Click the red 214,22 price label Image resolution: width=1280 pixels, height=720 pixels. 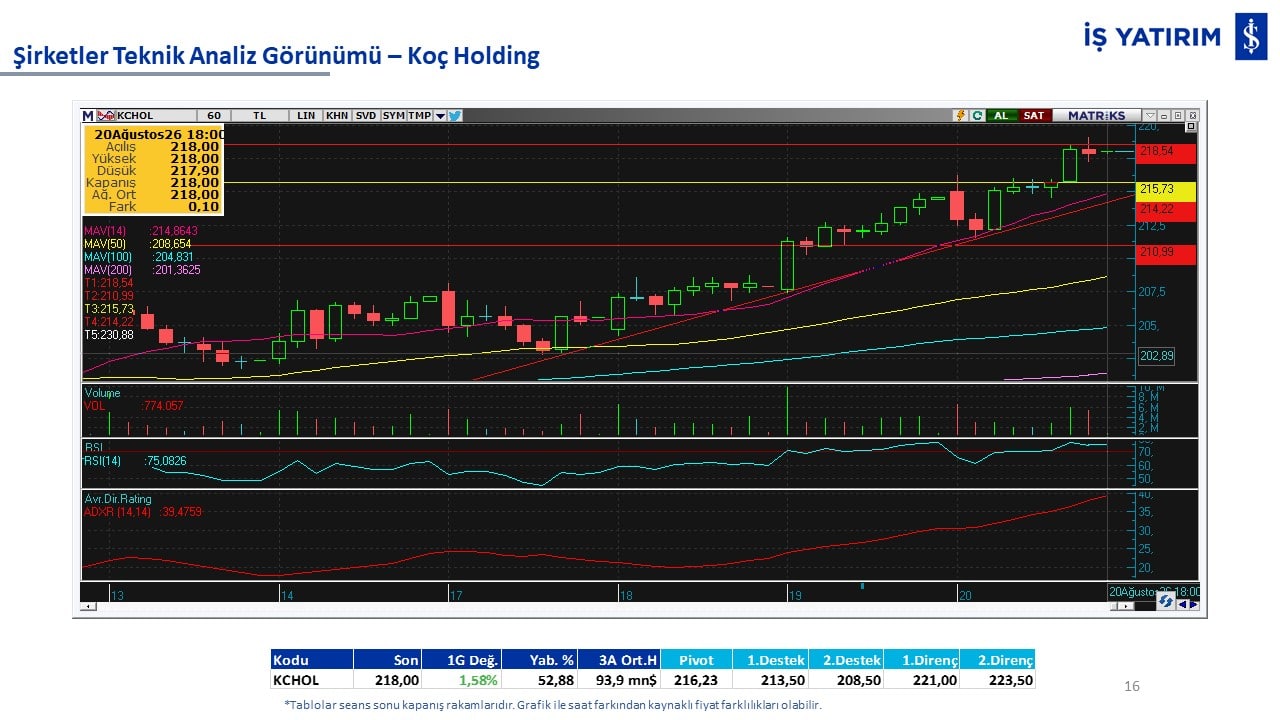click(1166, 210)
